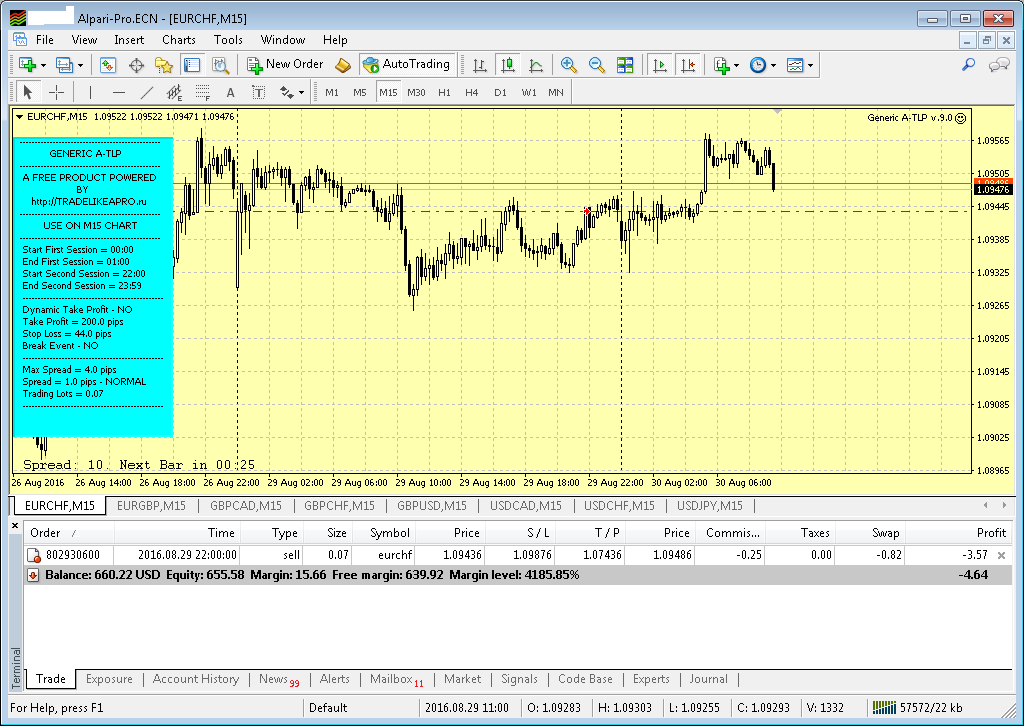
Task: Open the Account History terminal tab
Action: 195,679
